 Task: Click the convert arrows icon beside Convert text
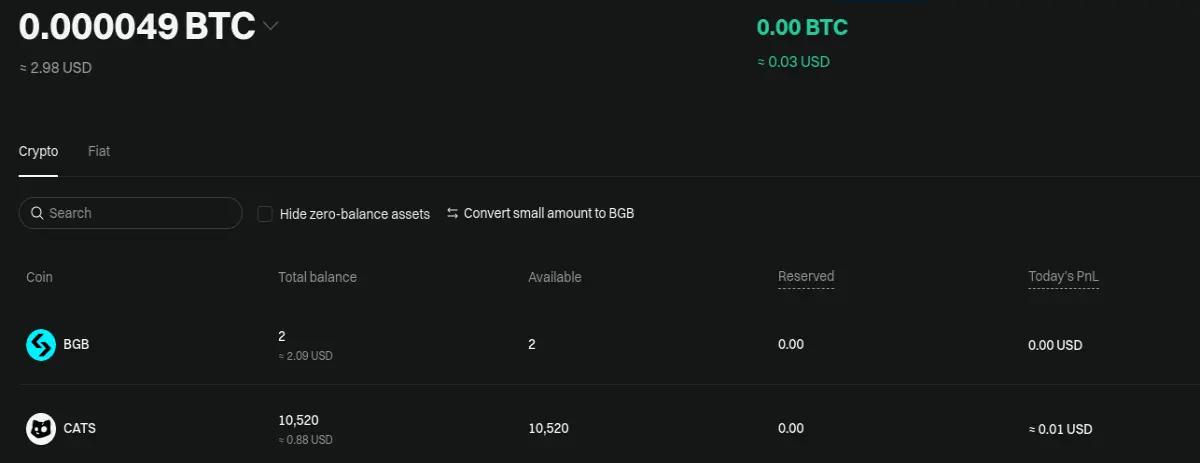click(452, 213)
